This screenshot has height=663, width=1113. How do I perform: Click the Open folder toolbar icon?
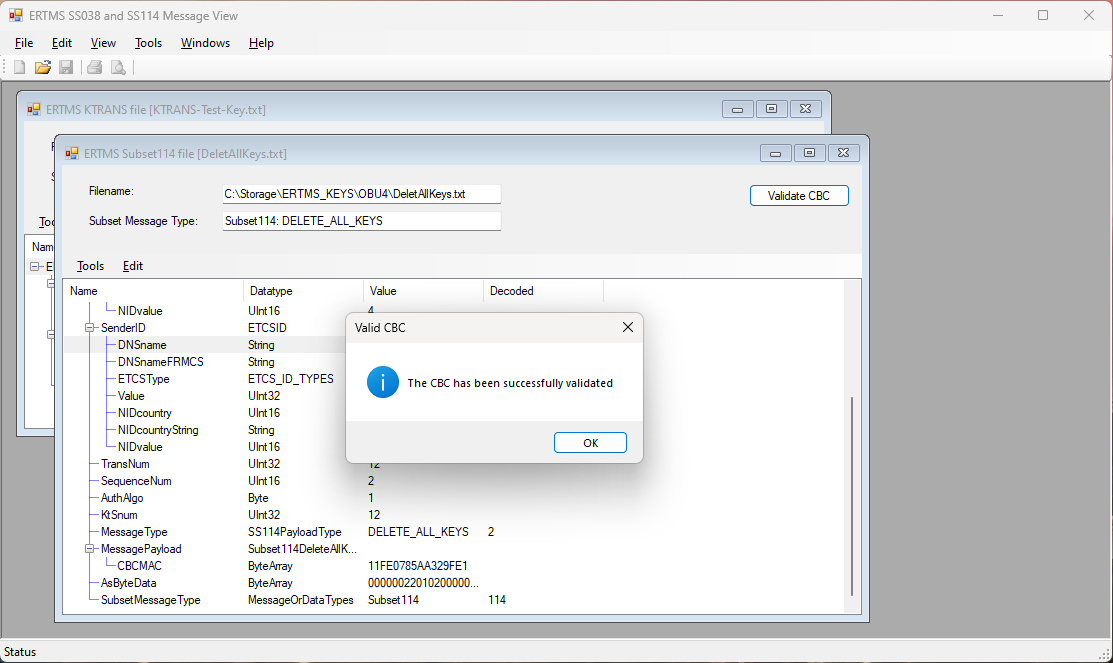(x=43, y=67)
